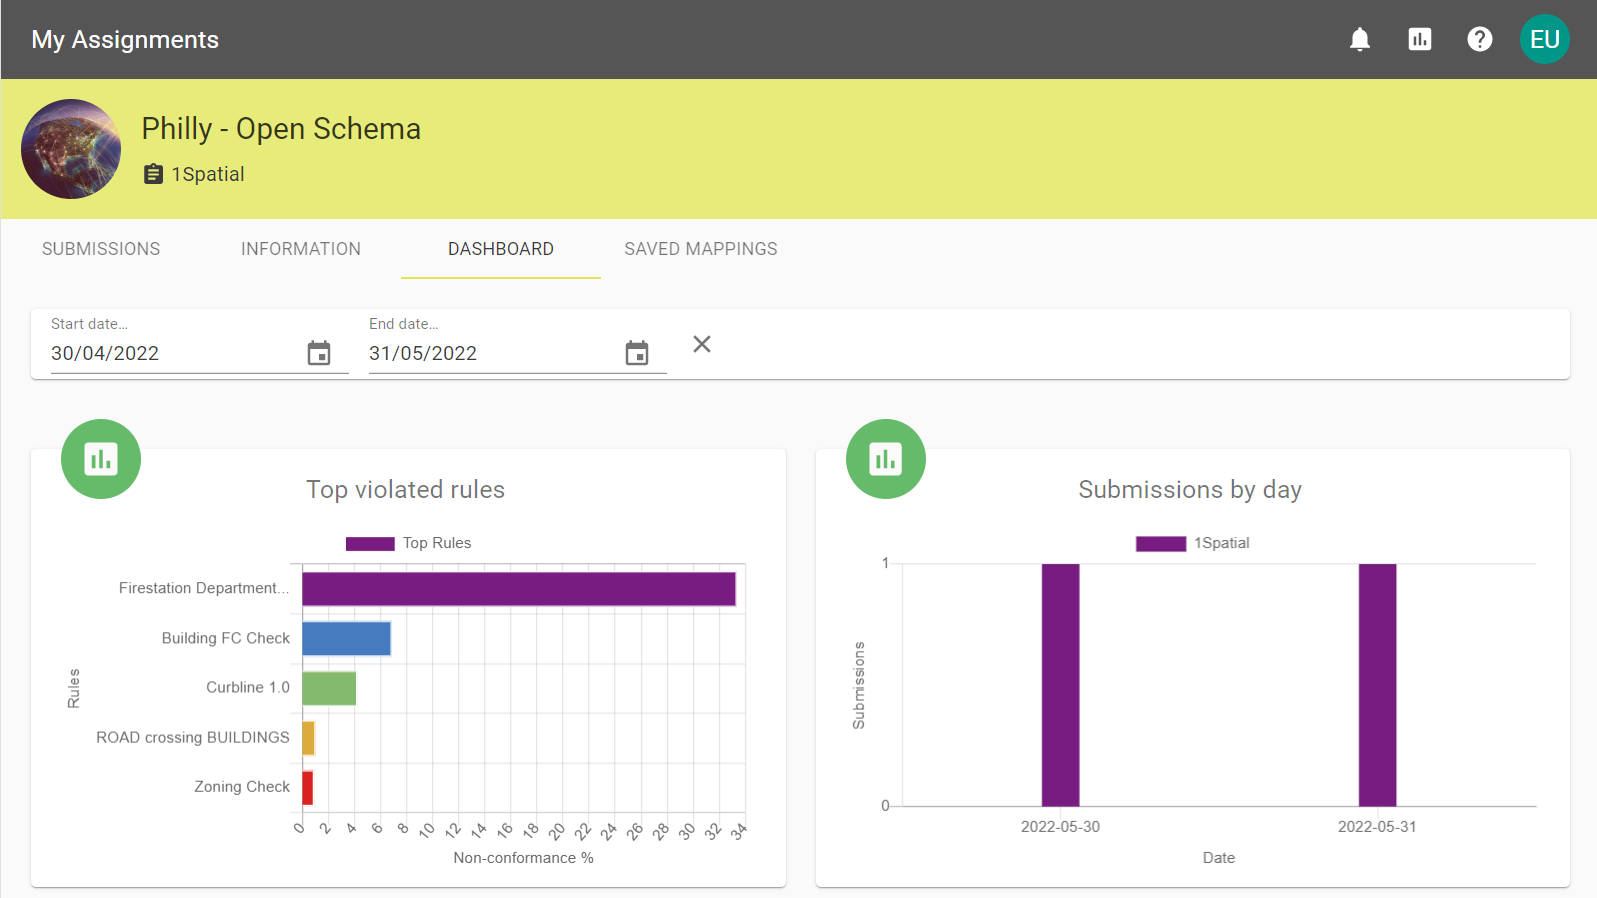Viewport: 1597px width, 898px height.
Task: Open the Saved Mappings tab
Action: click(x=701, y=249)
